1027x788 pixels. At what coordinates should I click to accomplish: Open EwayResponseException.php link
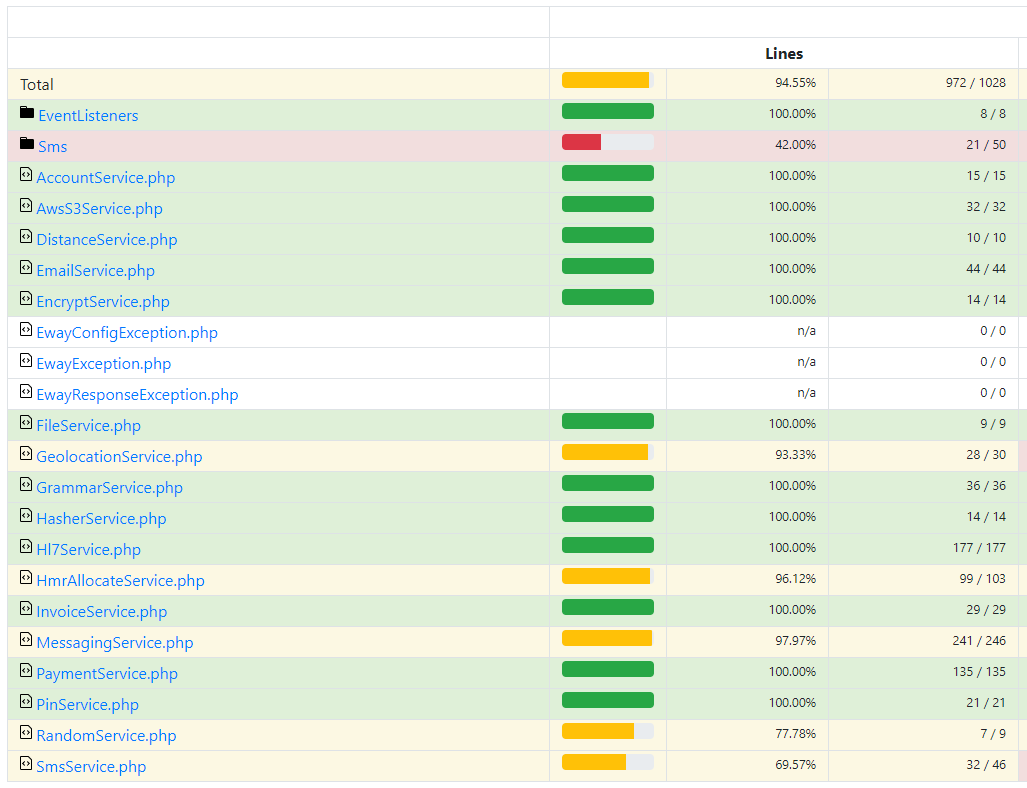[x=137, y=394]
